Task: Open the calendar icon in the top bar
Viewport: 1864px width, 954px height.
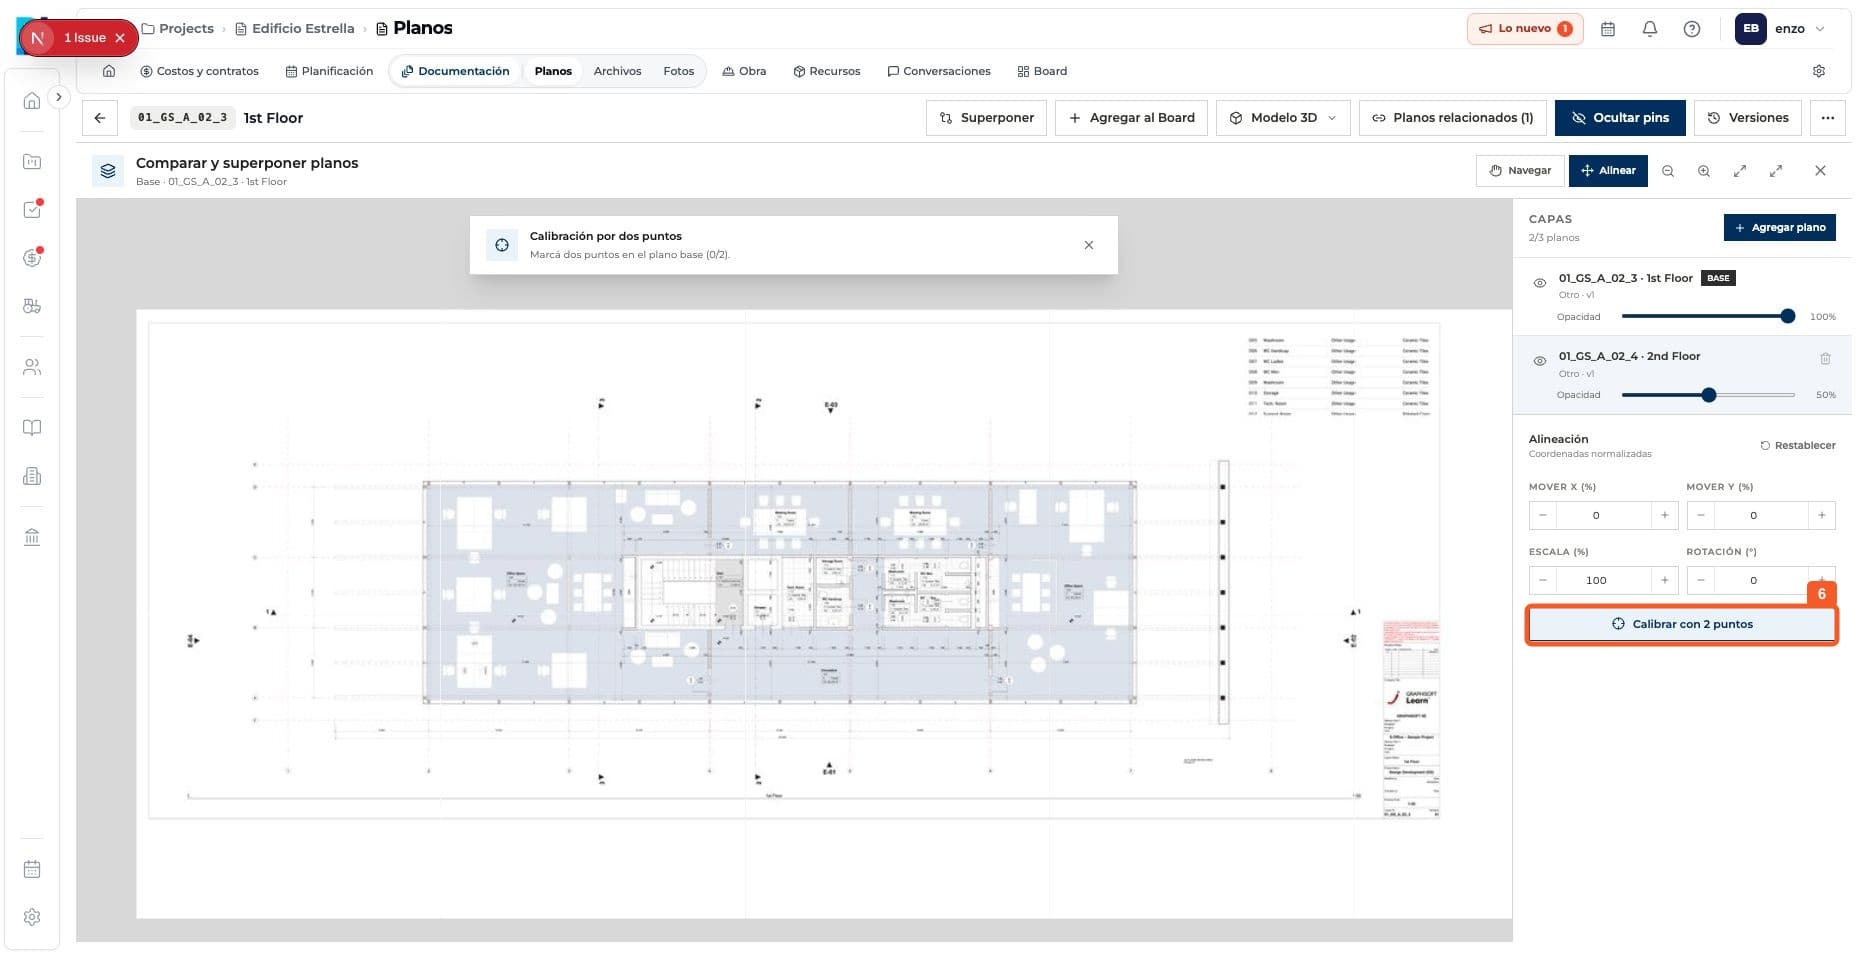Action: click(x=1608, y=29)
